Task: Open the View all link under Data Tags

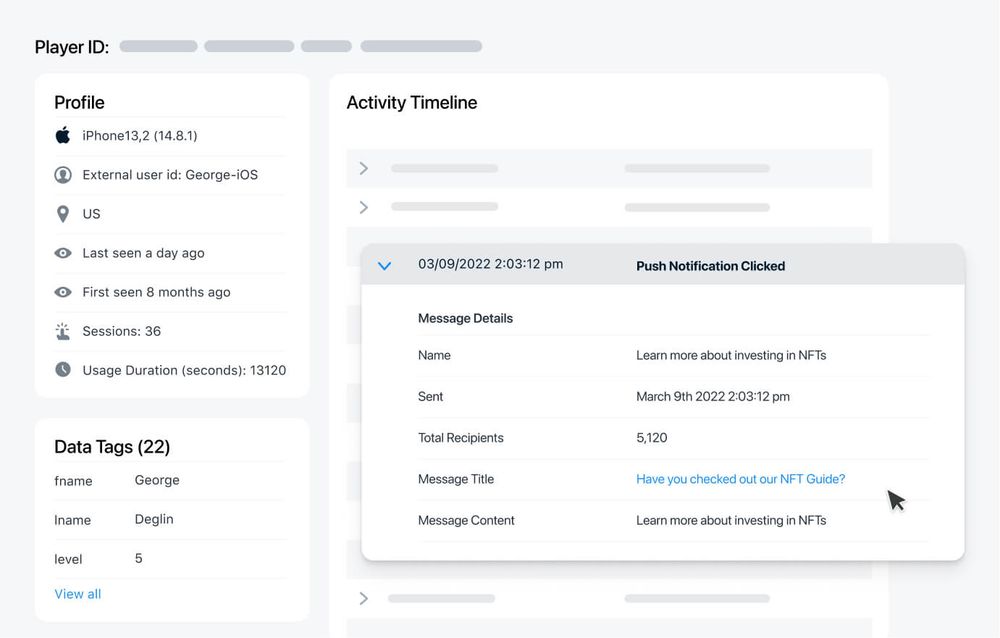Action: coord(77,593)
